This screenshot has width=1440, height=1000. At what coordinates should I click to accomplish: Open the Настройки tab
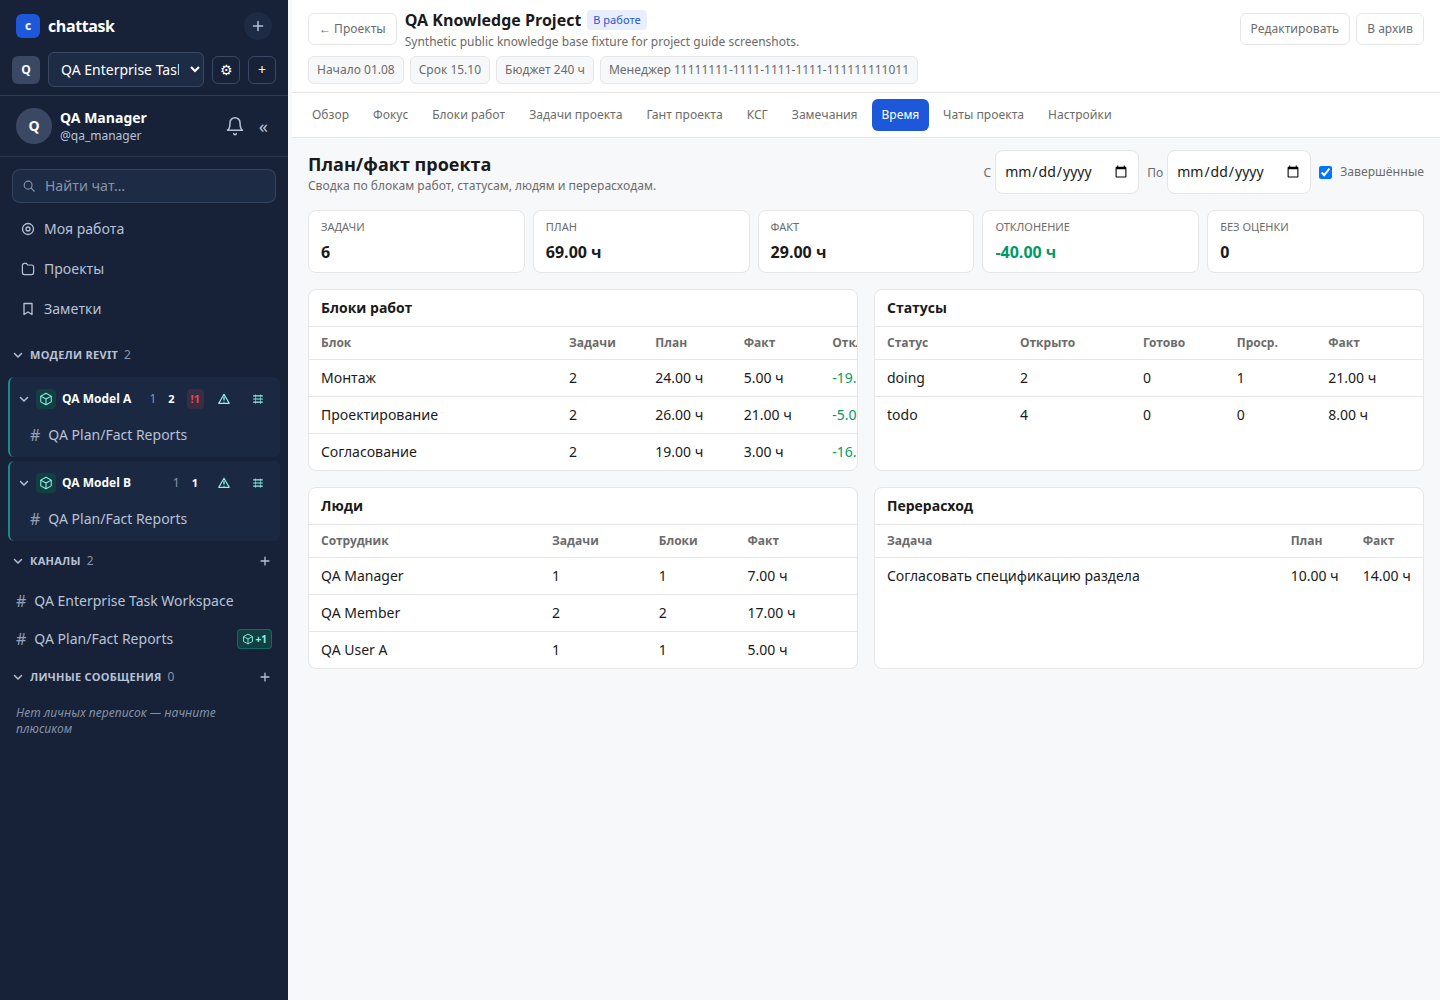(1079, 115)
